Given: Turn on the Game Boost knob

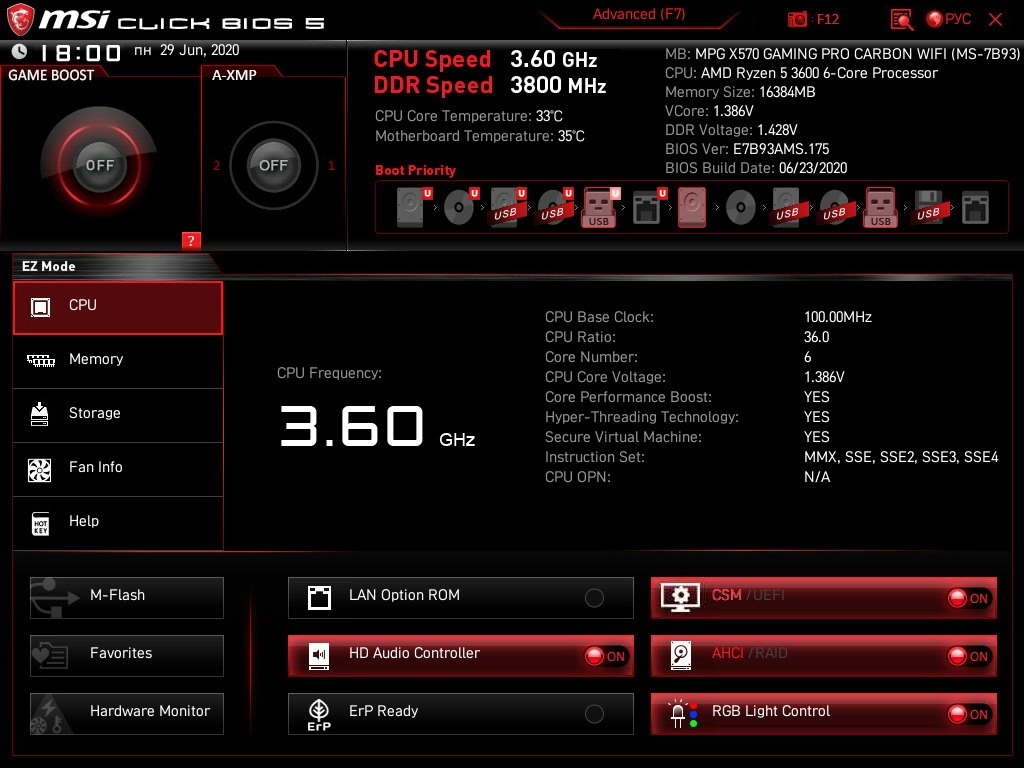Looking at the screenshot, I should (x=99, y=165).
